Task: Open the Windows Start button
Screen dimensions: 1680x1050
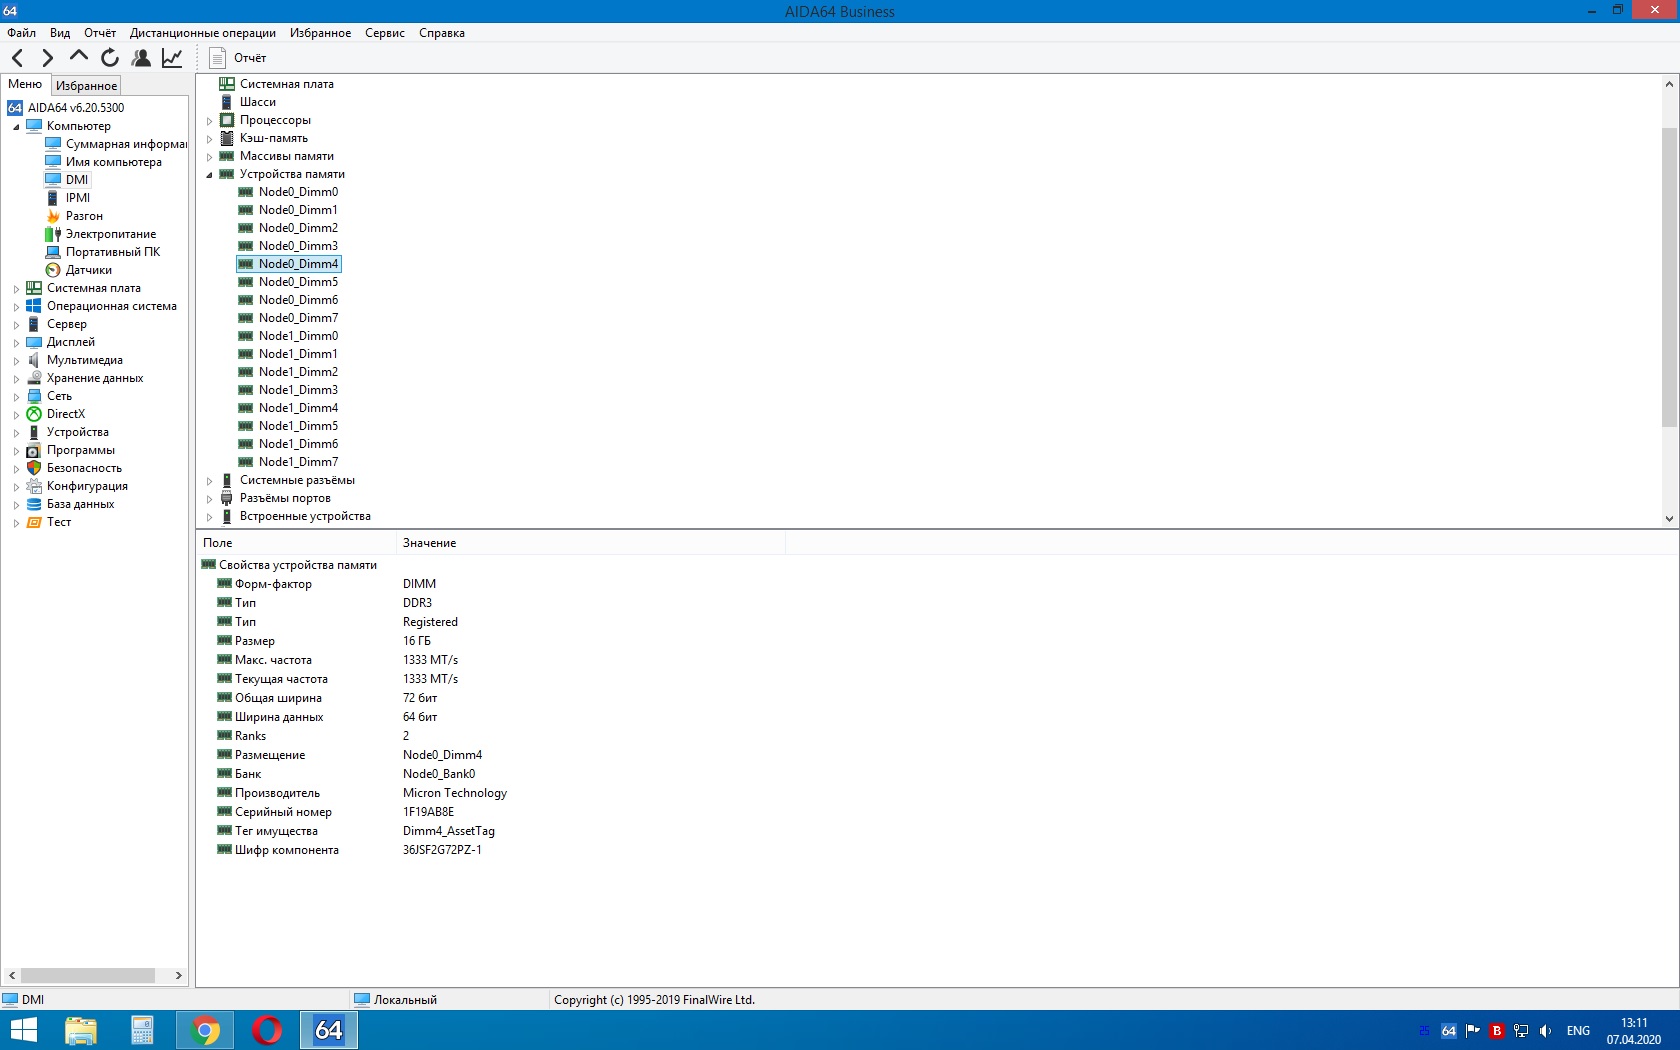Action: coord(23,1030)
